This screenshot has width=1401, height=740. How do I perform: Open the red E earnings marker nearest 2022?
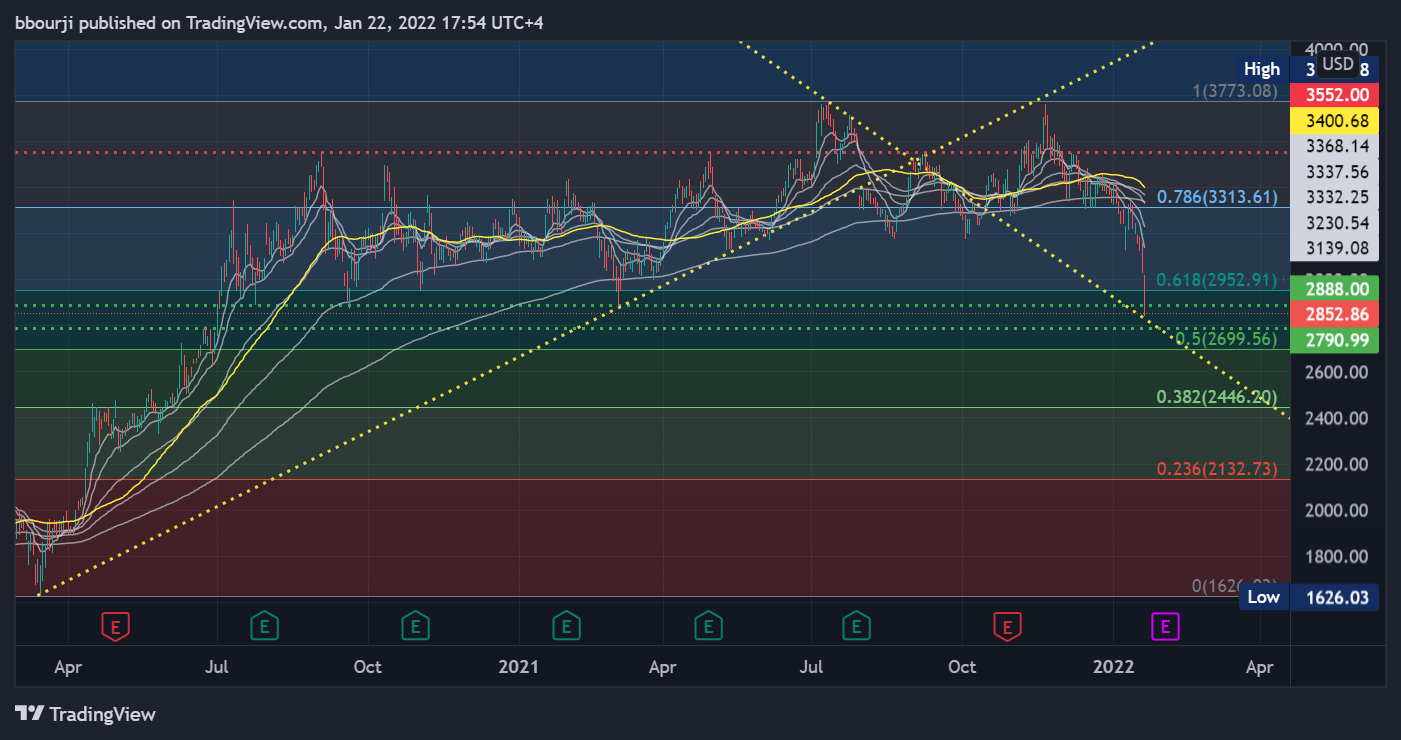[1007, 627]
